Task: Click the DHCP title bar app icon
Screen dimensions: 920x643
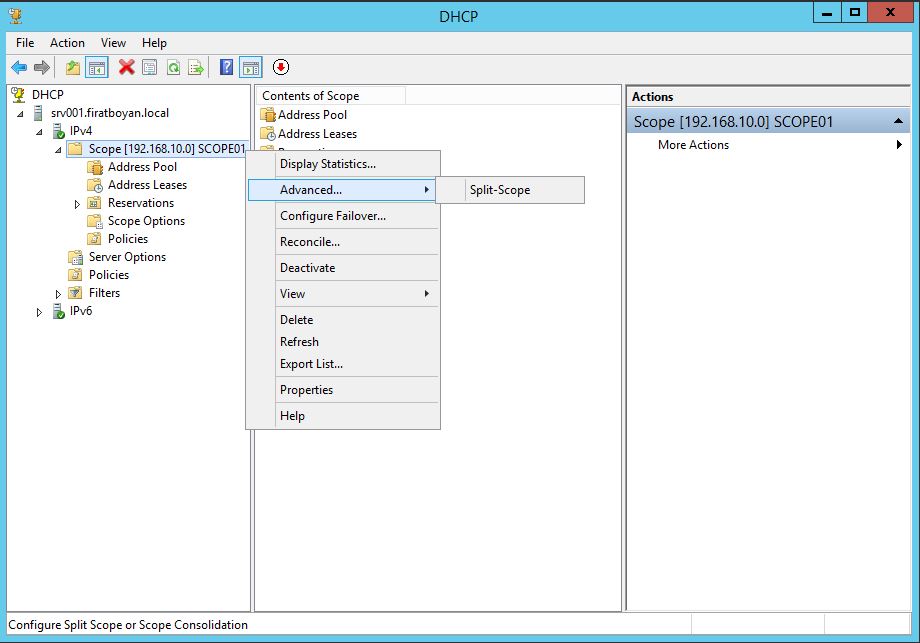Action: point(16,15)
